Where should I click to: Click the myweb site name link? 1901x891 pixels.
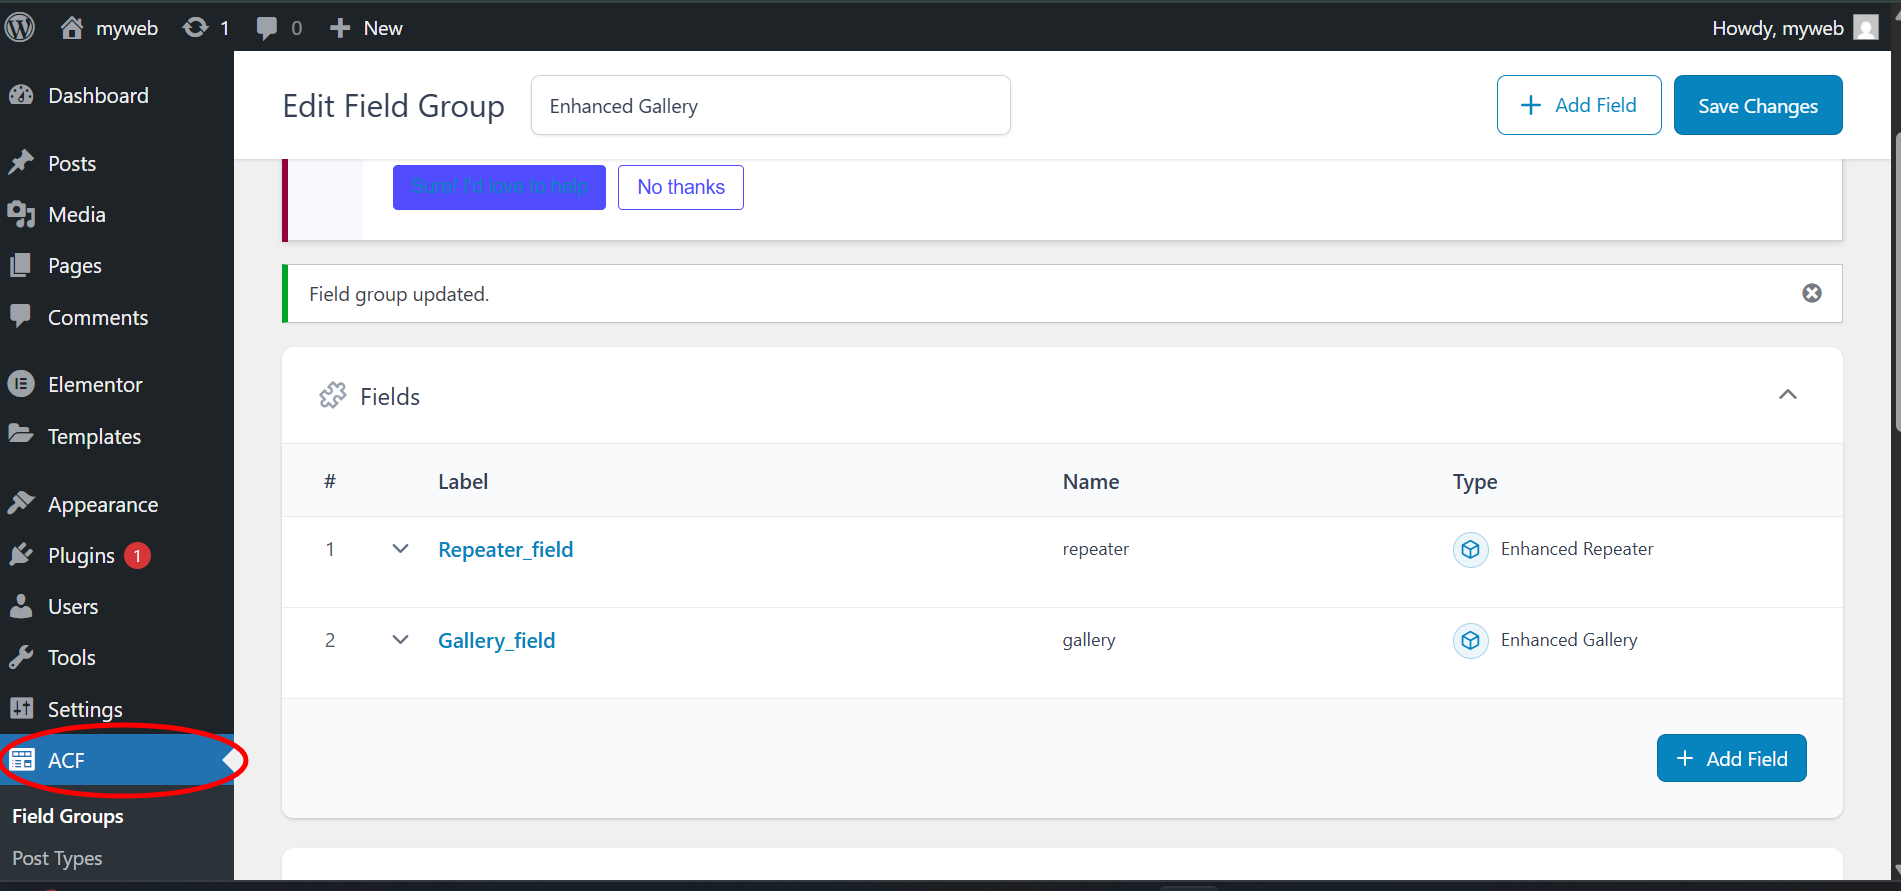click(x=127, y=28)
